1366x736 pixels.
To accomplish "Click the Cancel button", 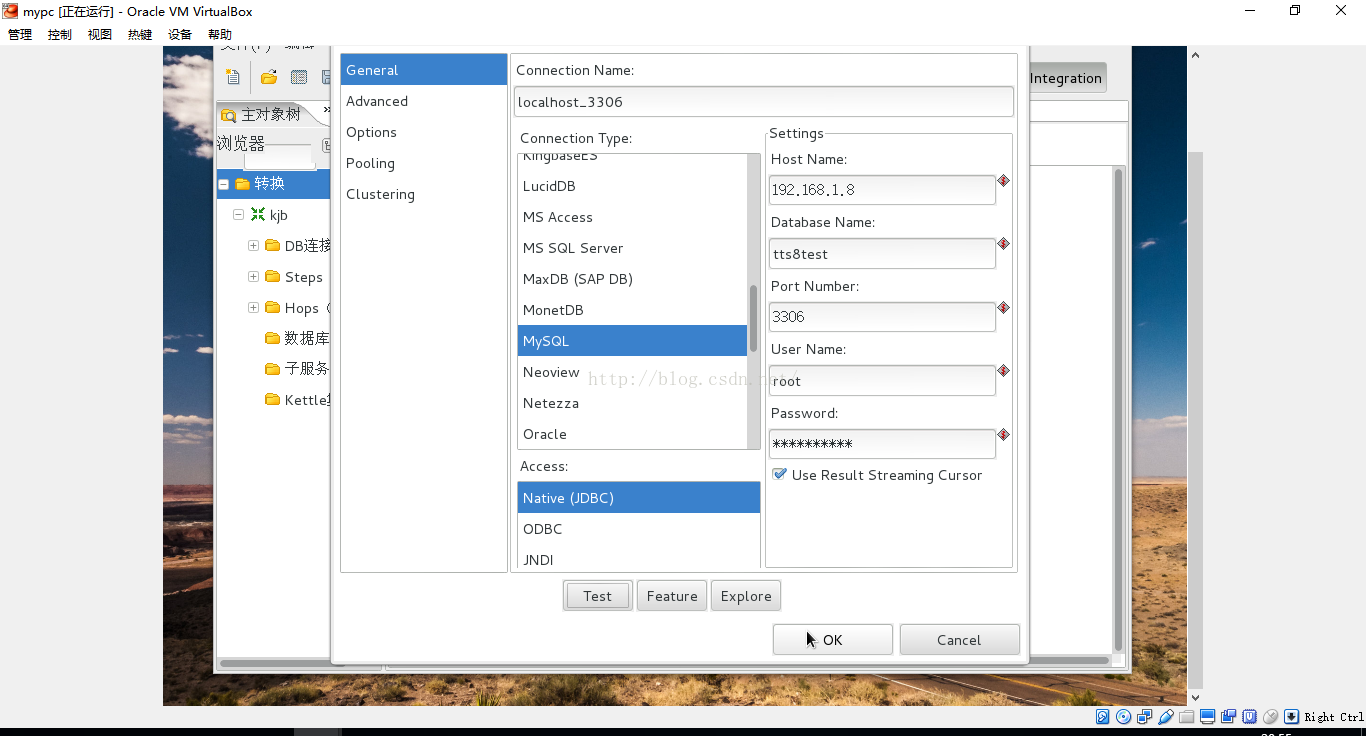I will pyautogui.click(x=959, y=640).
